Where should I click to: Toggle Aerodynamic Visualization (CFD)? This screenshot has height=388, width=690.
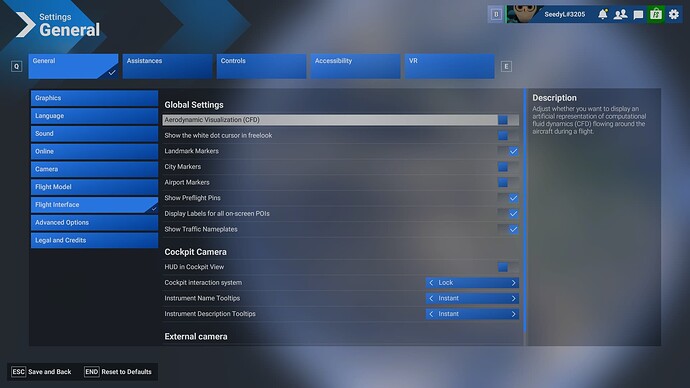point(508,120)
